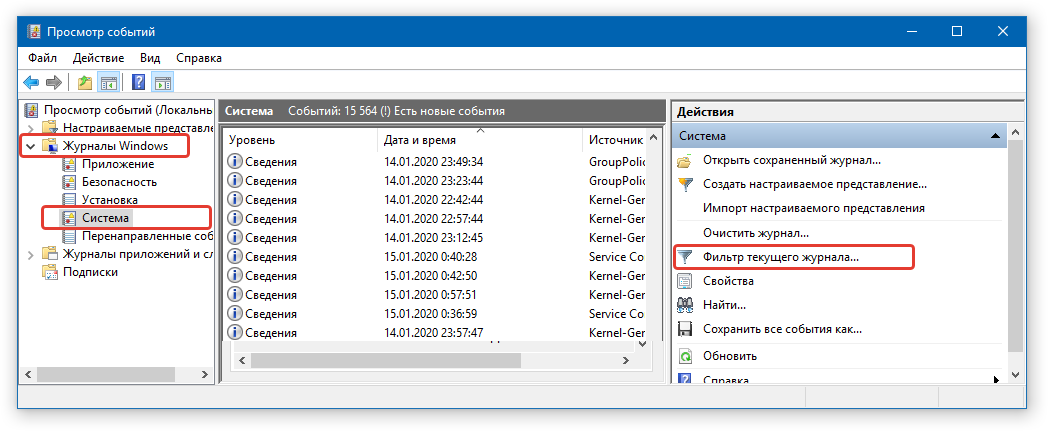Open the Файл menu

pyautogui.click(x=43, y=58)
